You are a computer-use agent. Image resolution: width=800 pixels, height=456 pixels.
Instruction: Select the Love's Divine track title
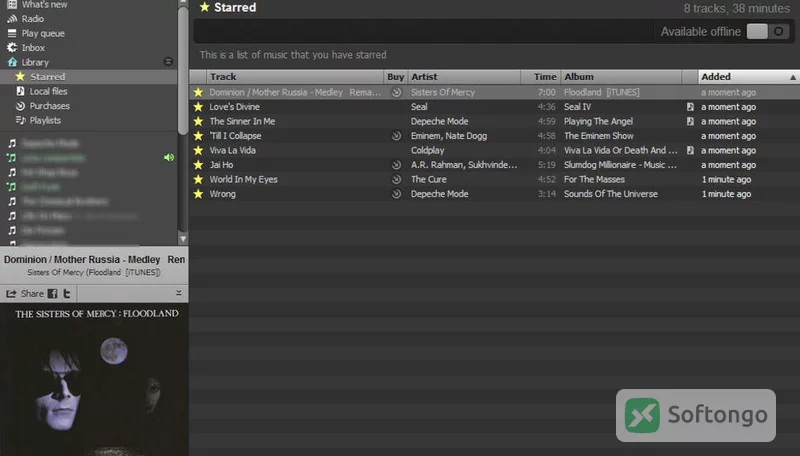[x=235, y=107]
